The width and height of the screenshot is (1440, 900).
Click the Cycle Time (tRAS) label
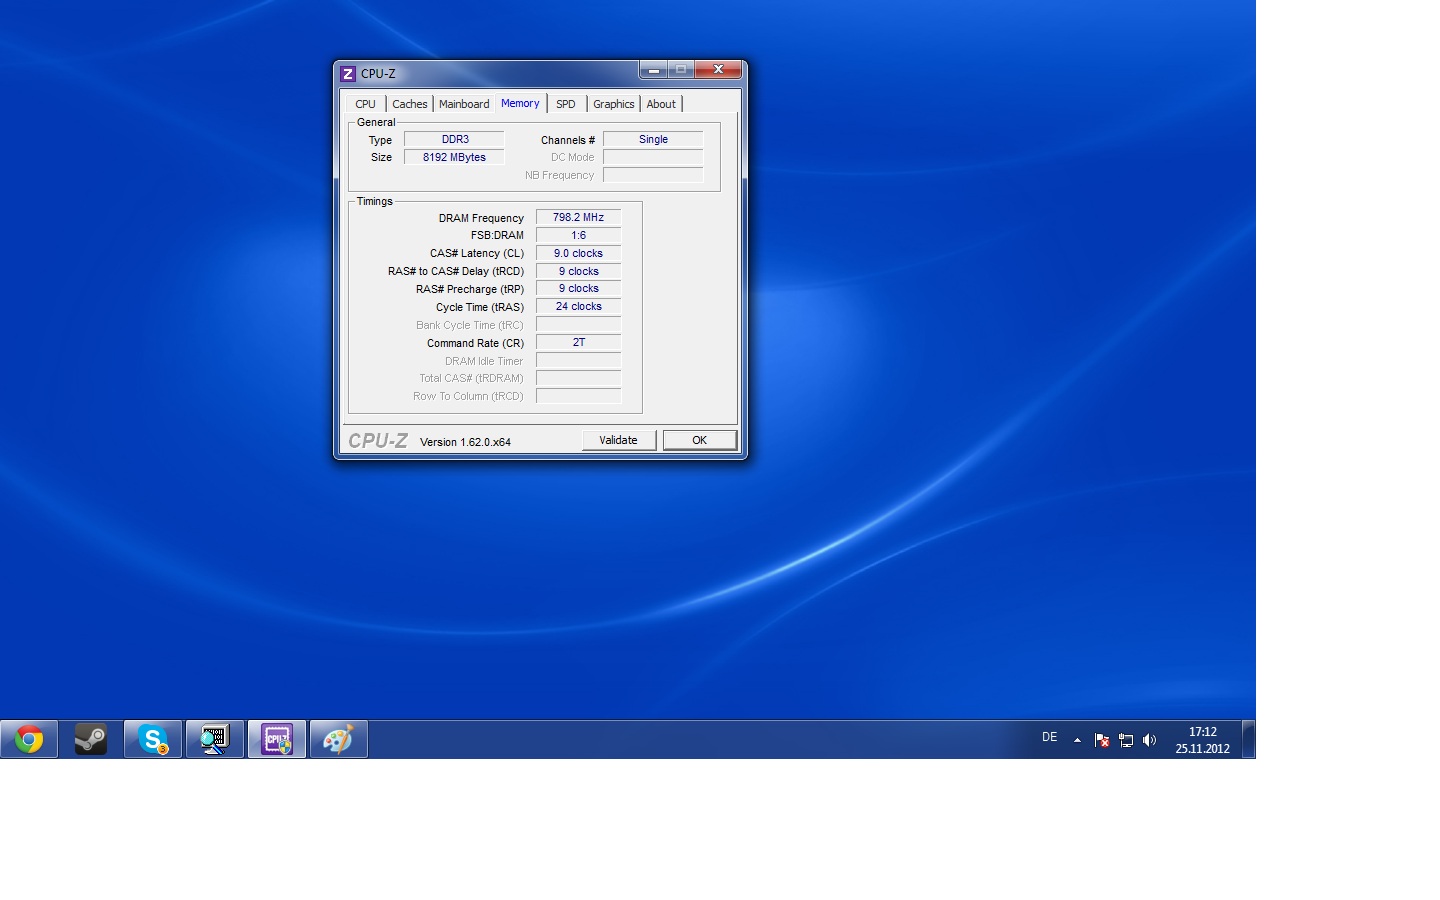tap(480, 307)
